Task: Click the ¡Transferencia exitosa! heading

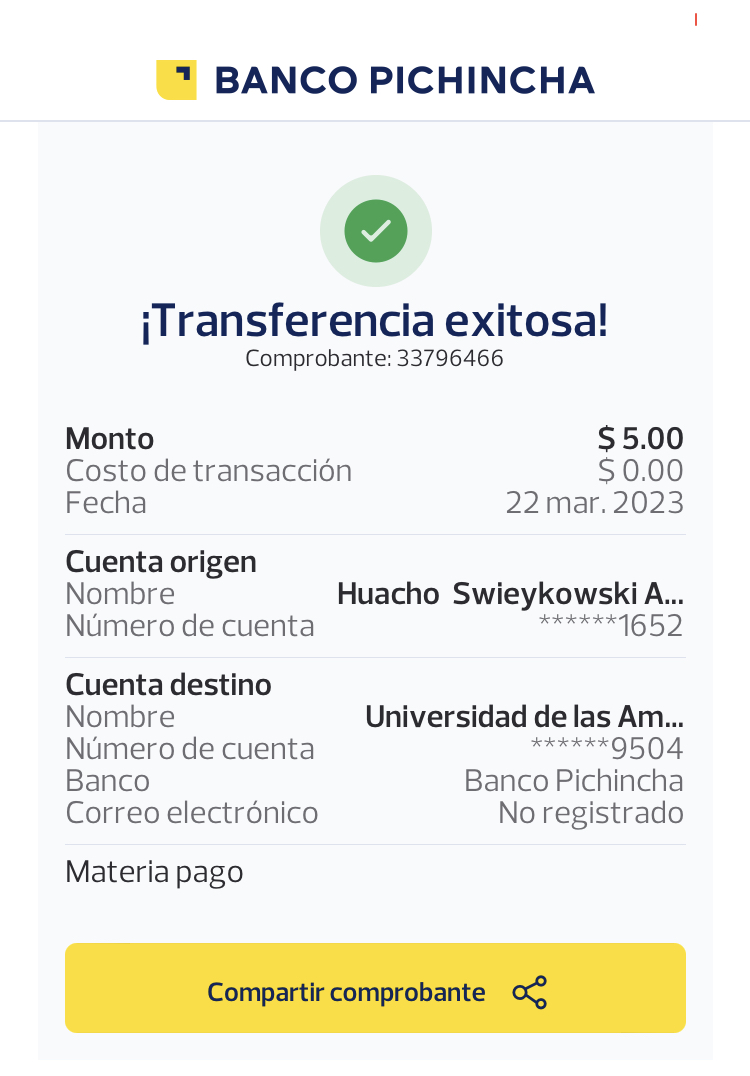Action: click(375, 321)
